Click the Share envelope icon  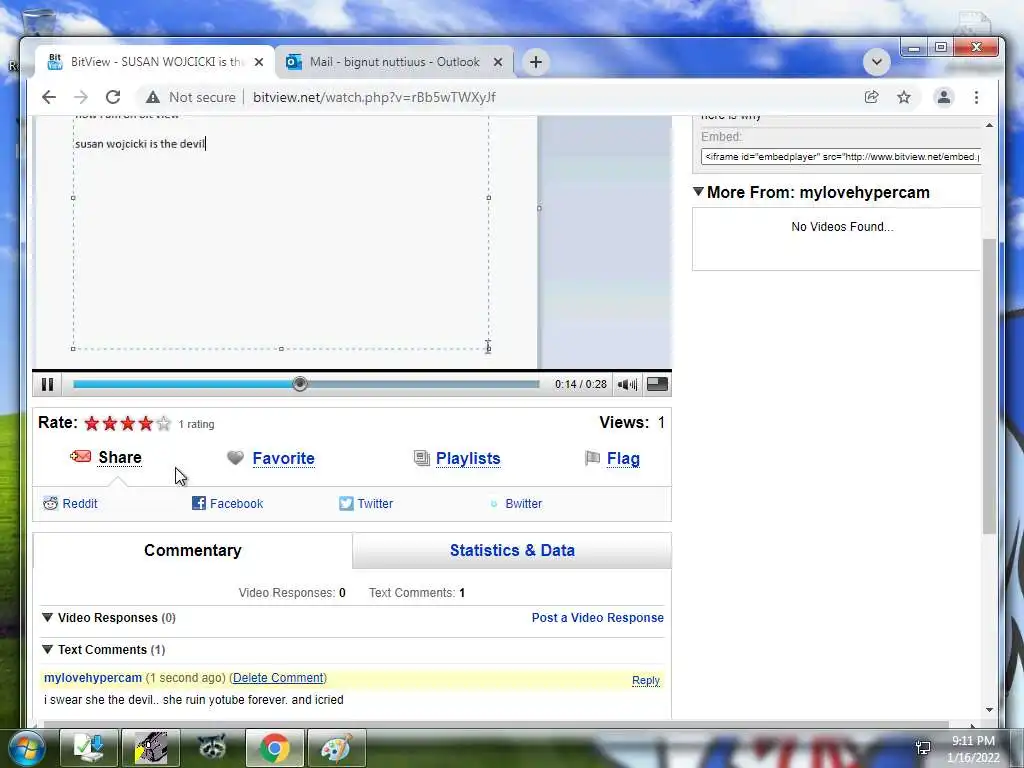click(x=80, y=456)
